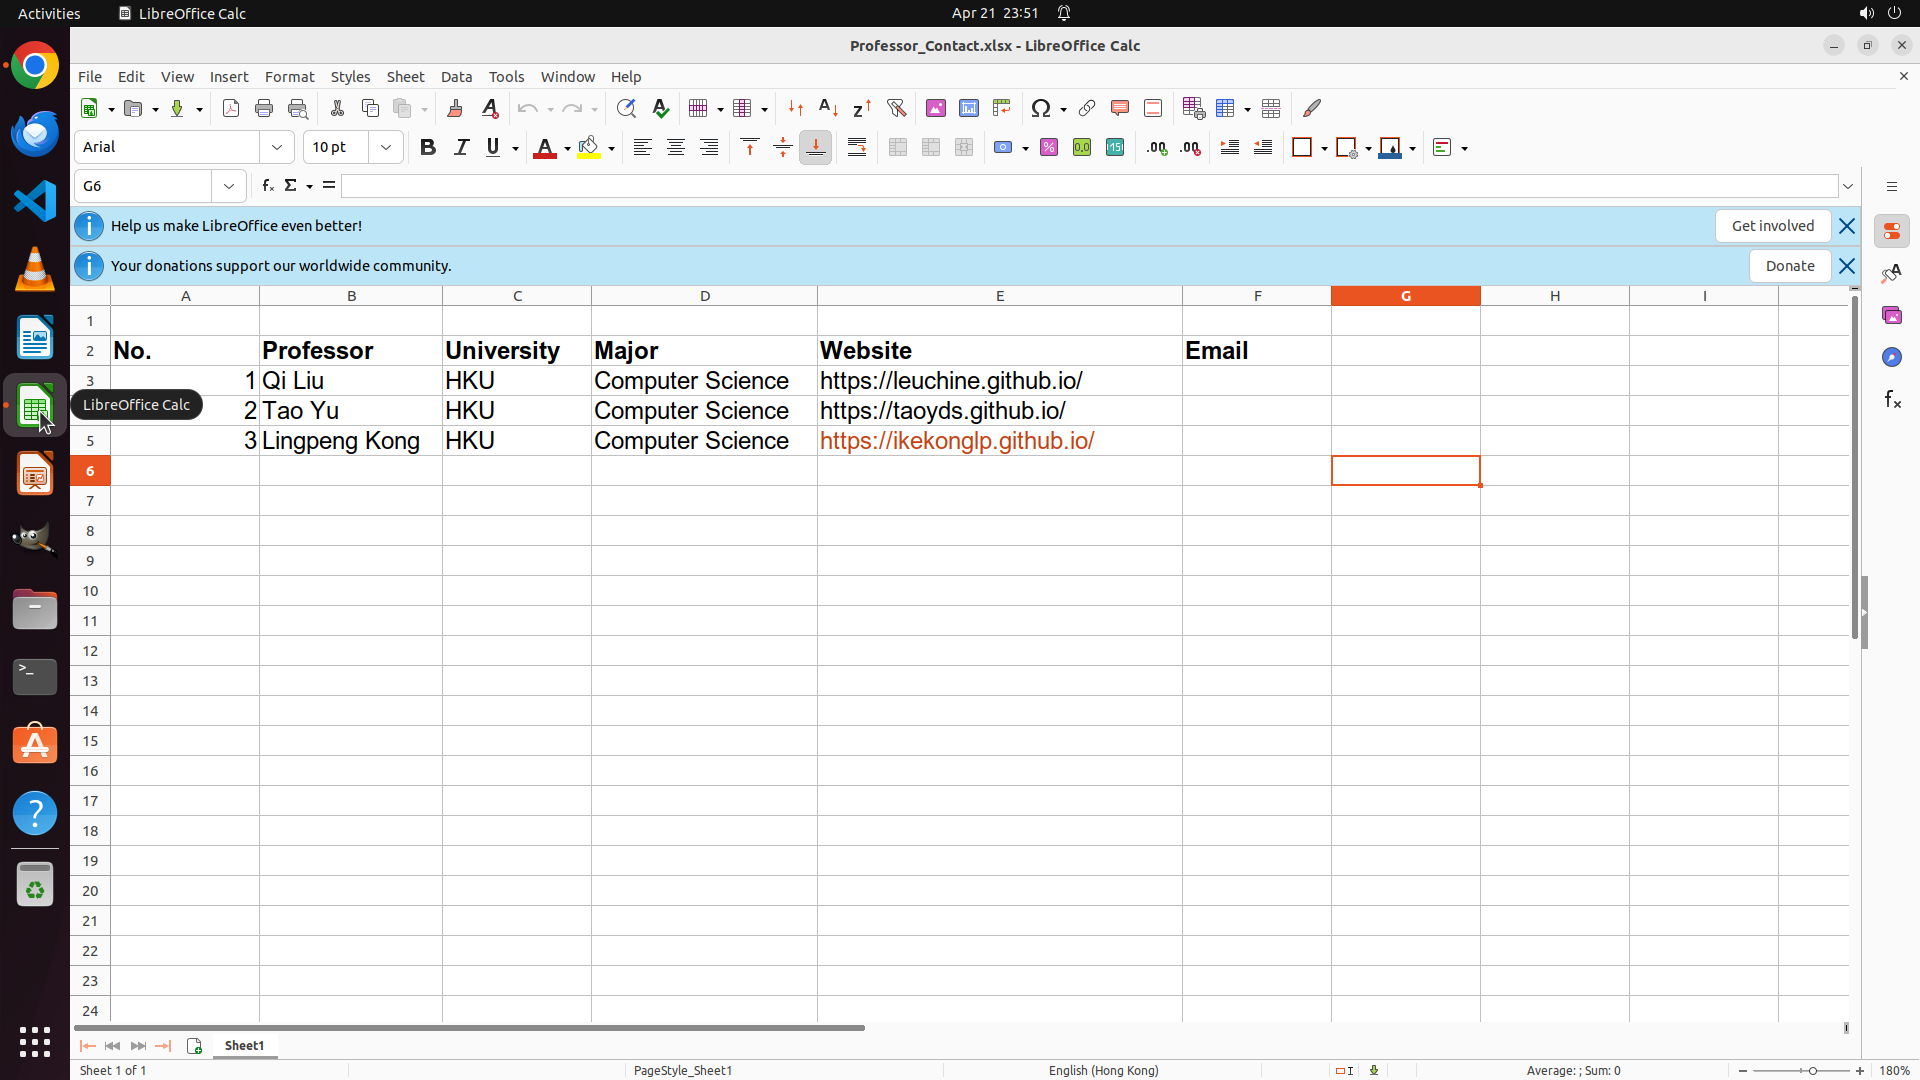Image resolution: width=1920 pixels, height=1080 pixels.
Task: Apply yellow background highlighting color
Action: click(x=589, y=148)
